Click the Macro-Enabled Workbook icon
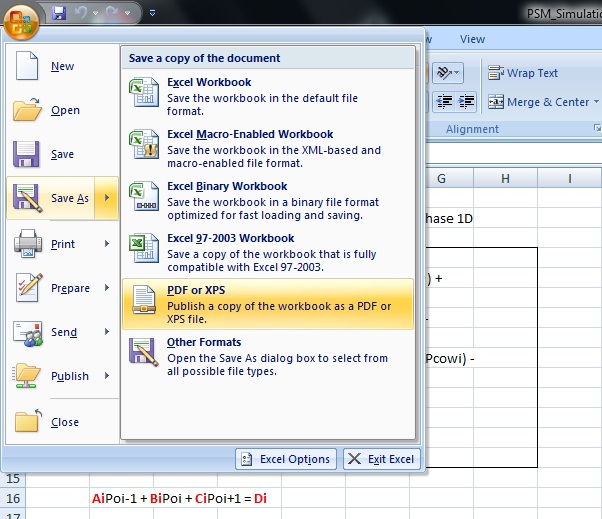The image size is (602, 519). [144, 144]
